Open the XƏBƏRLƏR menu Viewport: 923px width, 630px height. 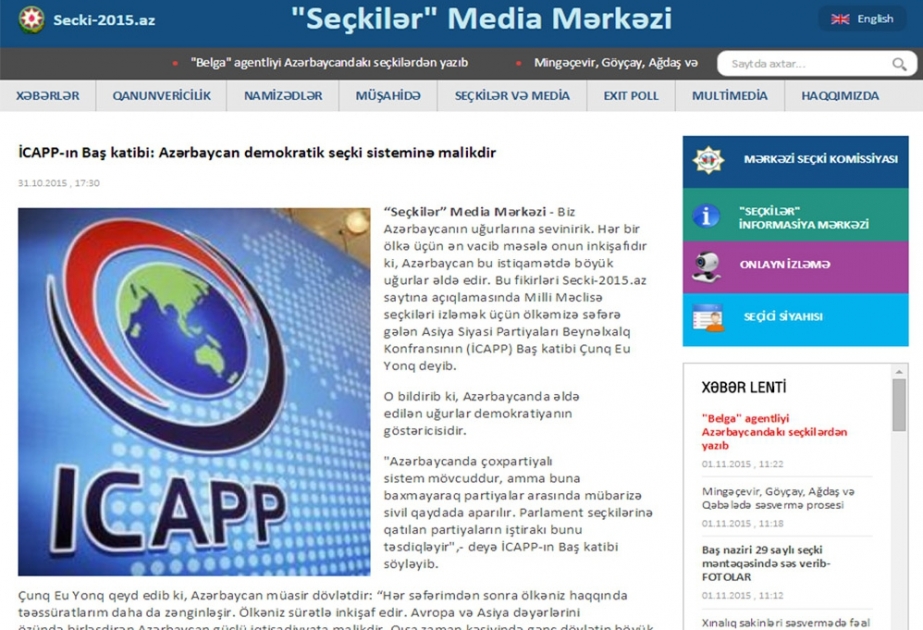click(48, 96)
